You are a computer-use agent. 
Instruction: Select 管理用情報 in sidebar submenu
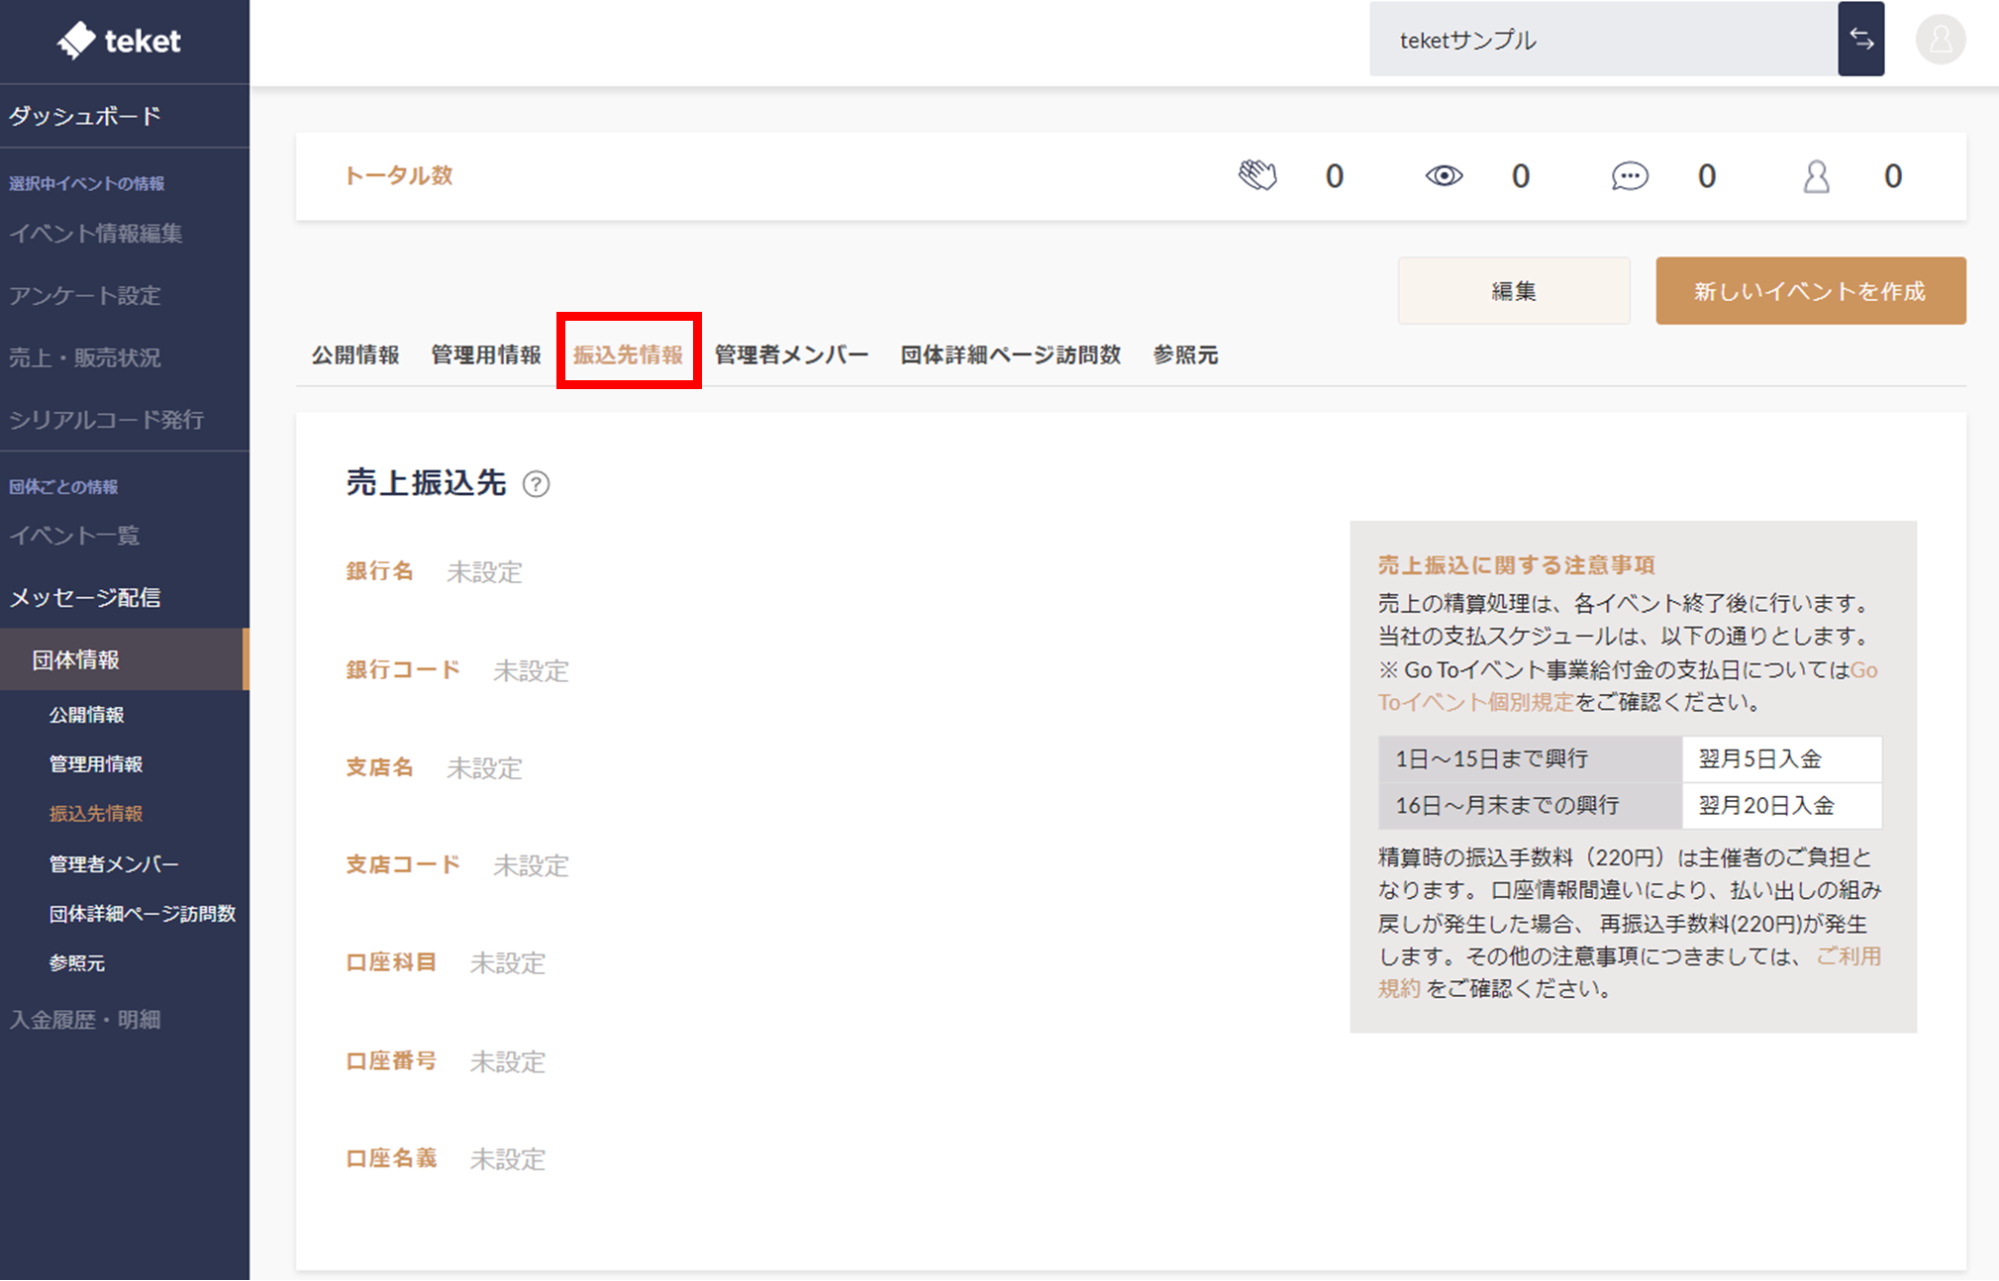pyautogui.click(x=96, y=764)
